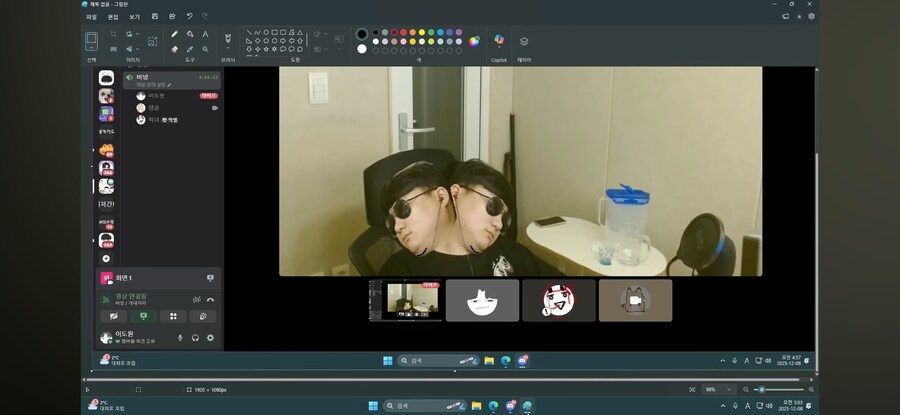Select the Text tool (A)
Screen dimensions: 900x415
coord(205,34)
